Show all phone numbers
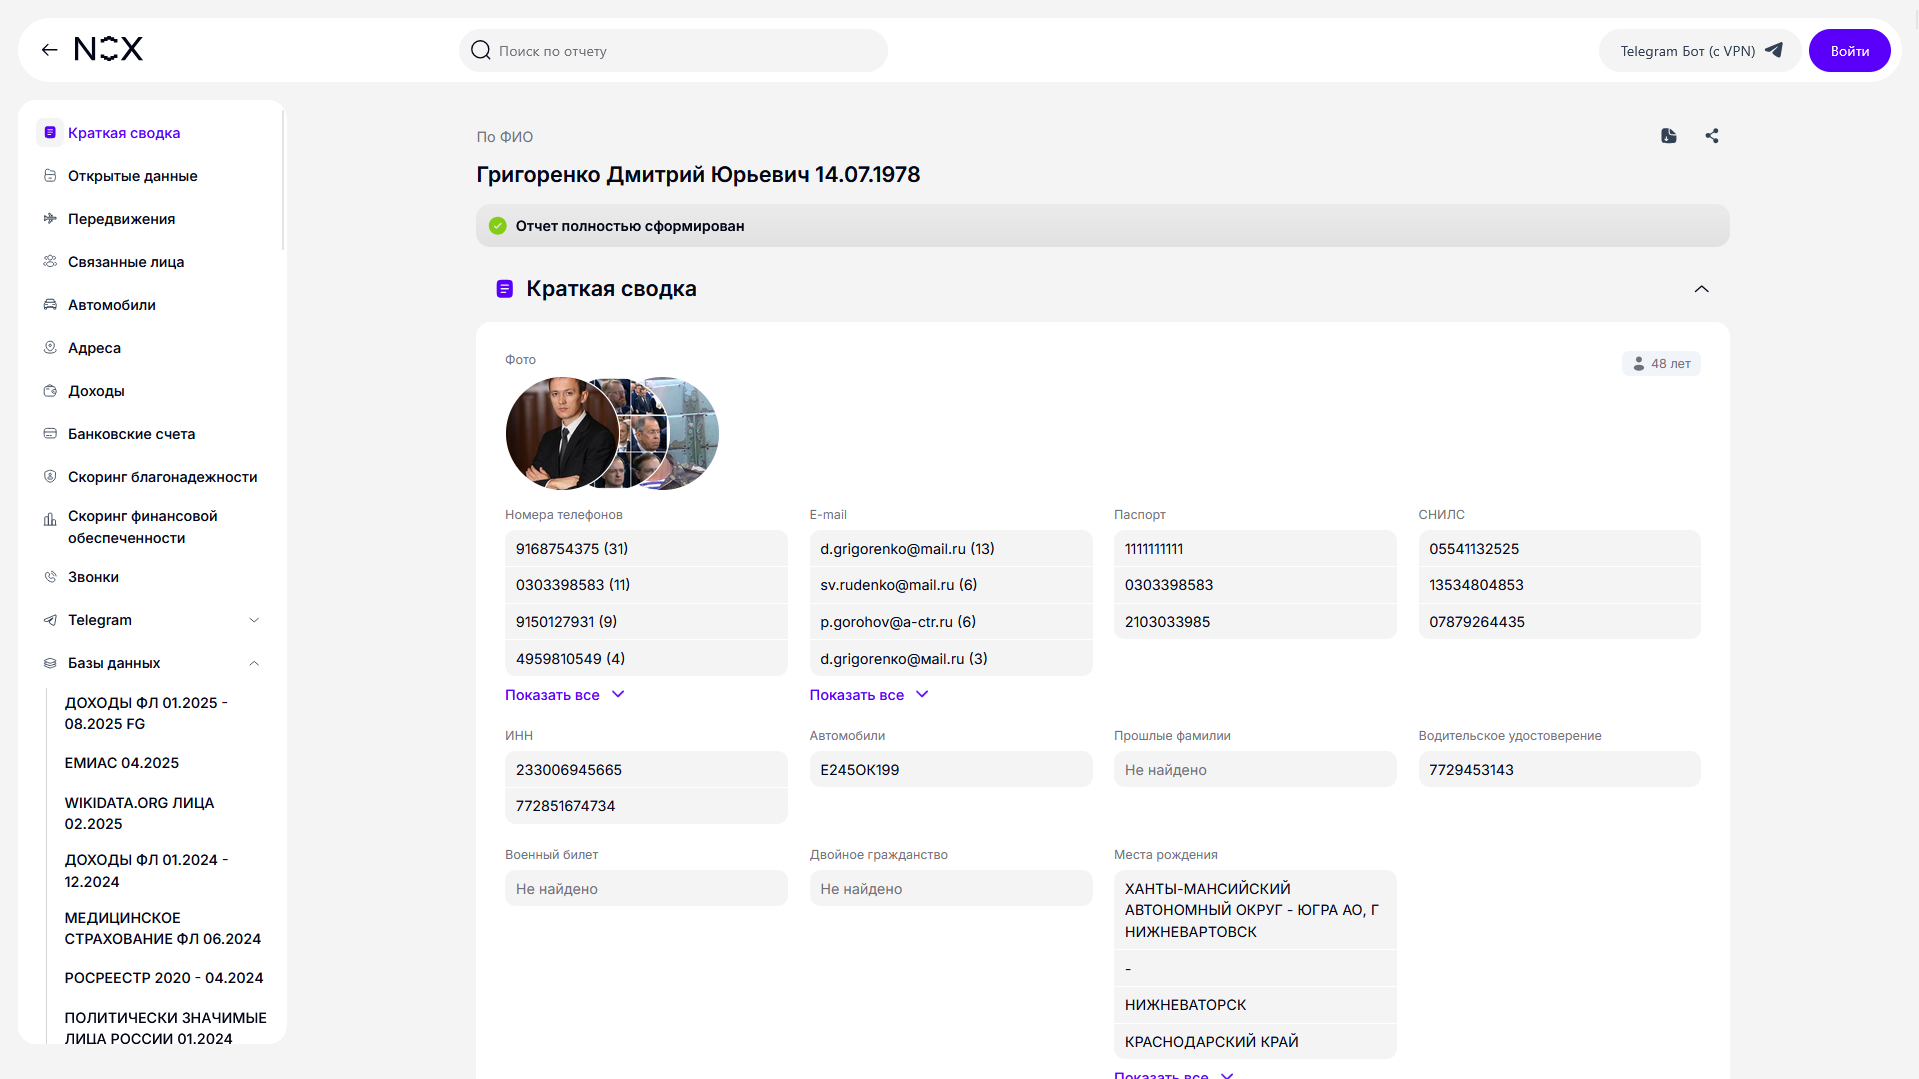Viewport: 1919px width, 1079px height. [564, 695]
